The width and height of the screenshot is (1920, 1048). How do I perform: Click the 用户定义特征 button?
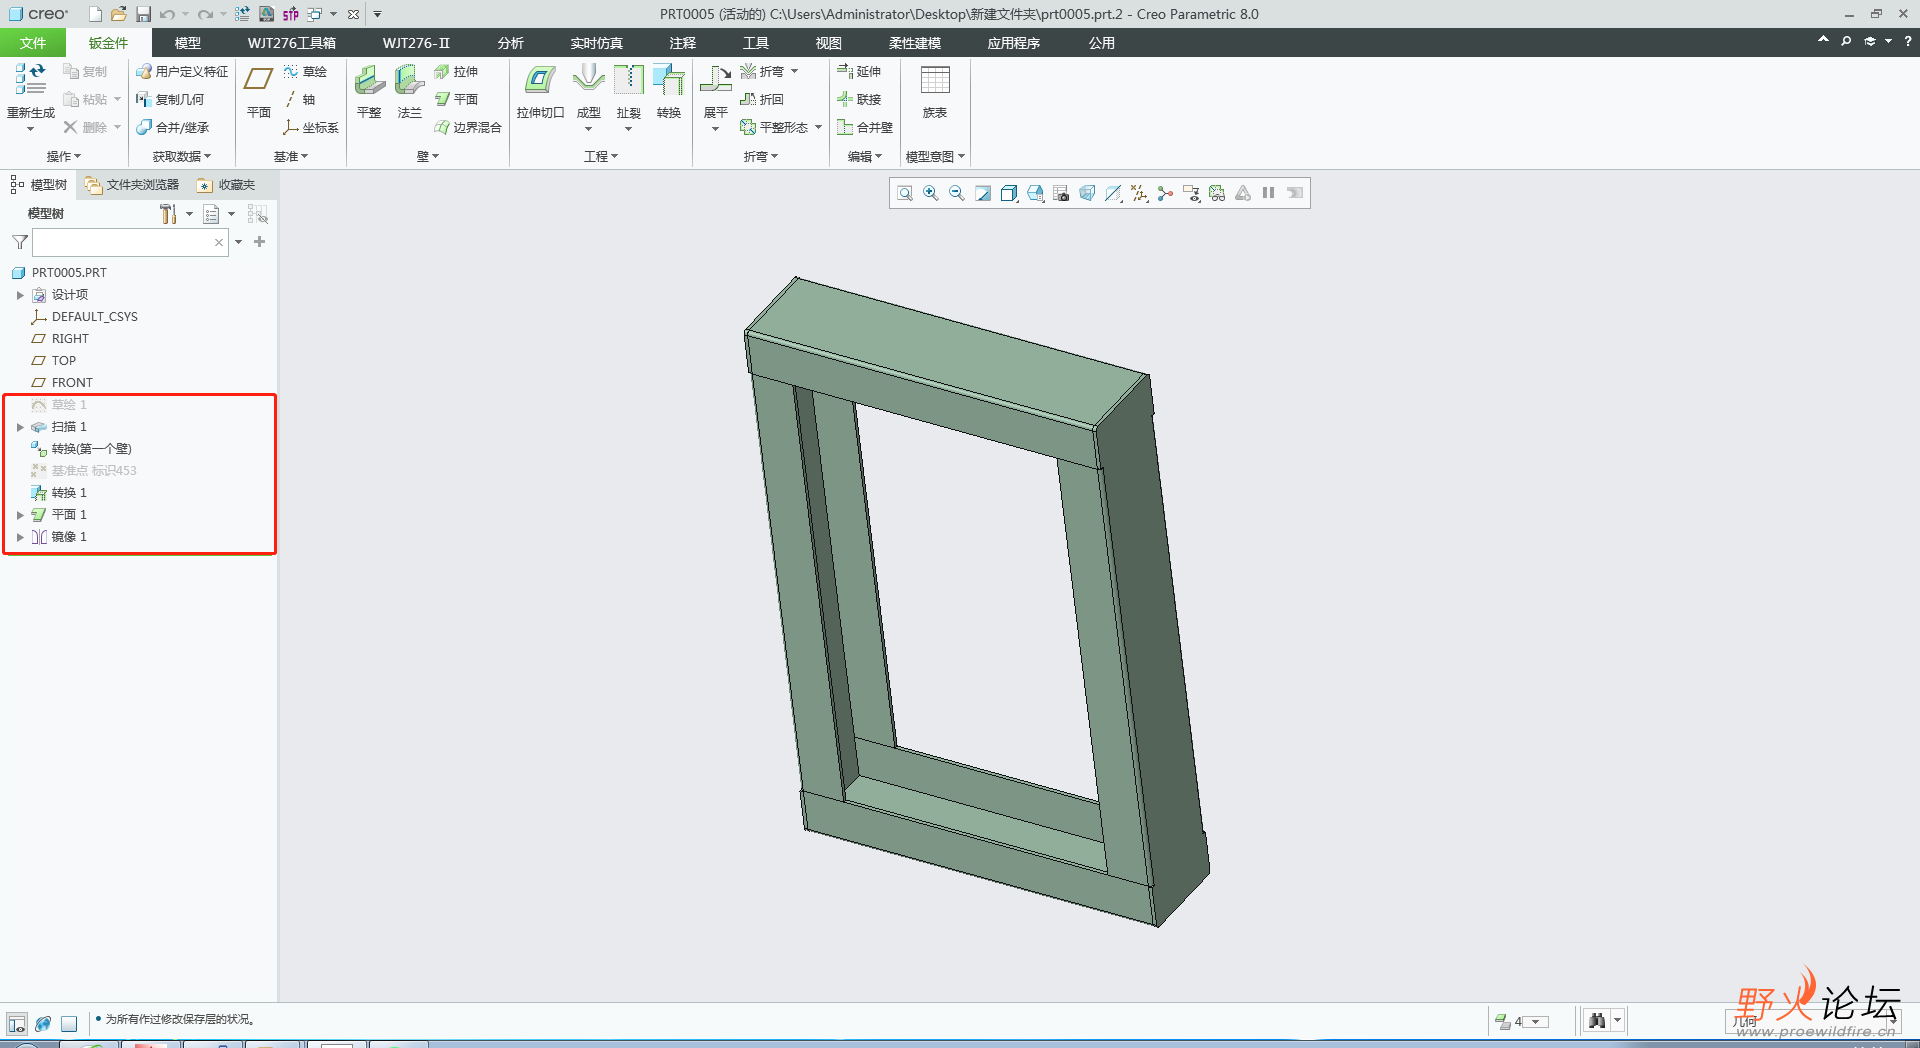[182, 71]
